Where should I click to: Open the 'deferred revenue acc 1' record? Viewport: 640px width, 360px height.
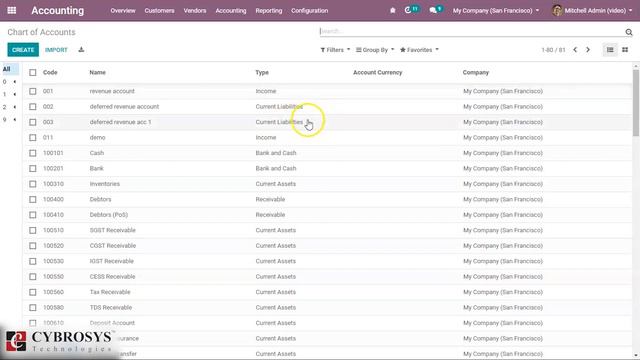(x=120, y=122)
